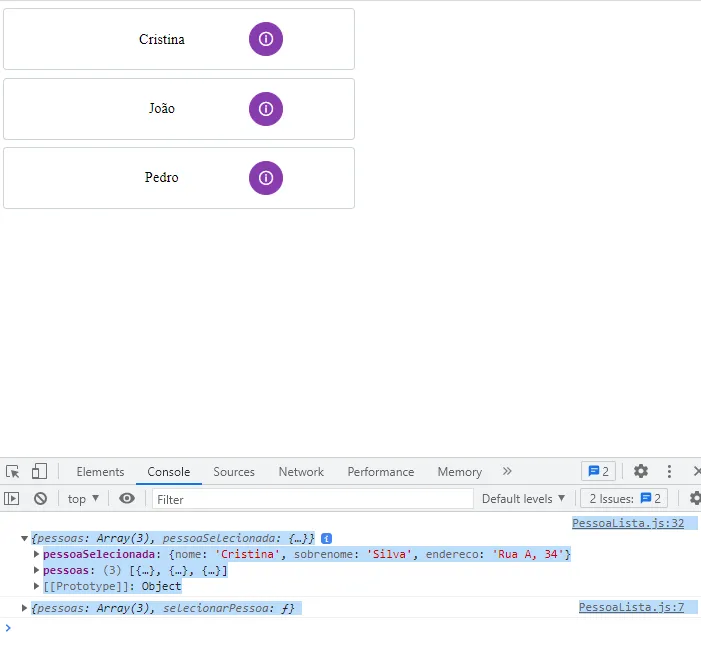Click the console prompt line
Viewport: 701px width, 653px height.
pos(350,628)
